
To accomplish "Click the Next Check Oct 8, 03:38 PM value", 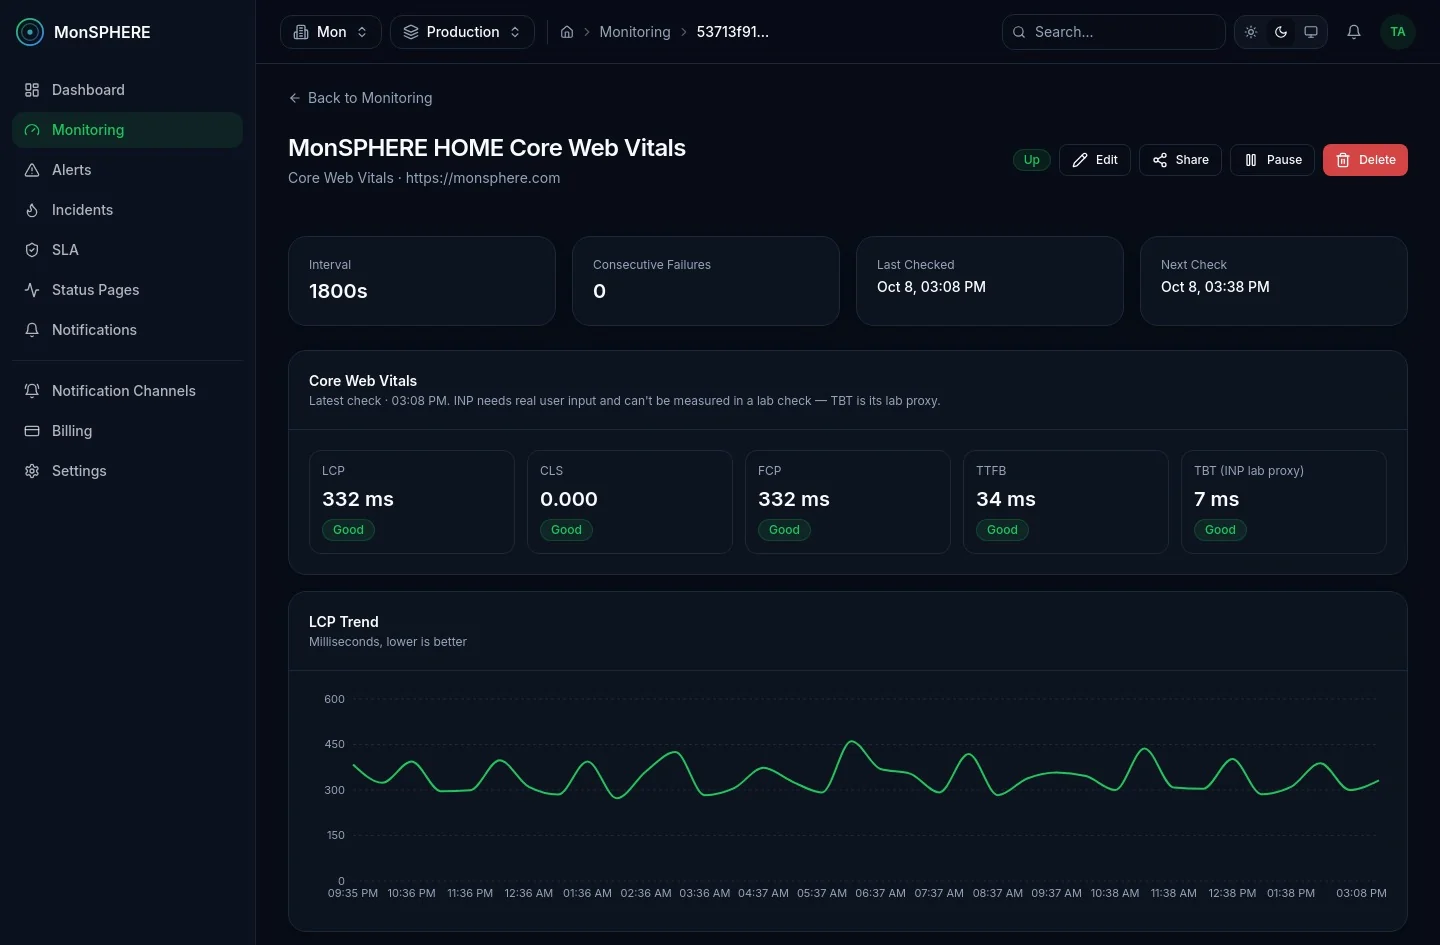I will pos(1215,287).
